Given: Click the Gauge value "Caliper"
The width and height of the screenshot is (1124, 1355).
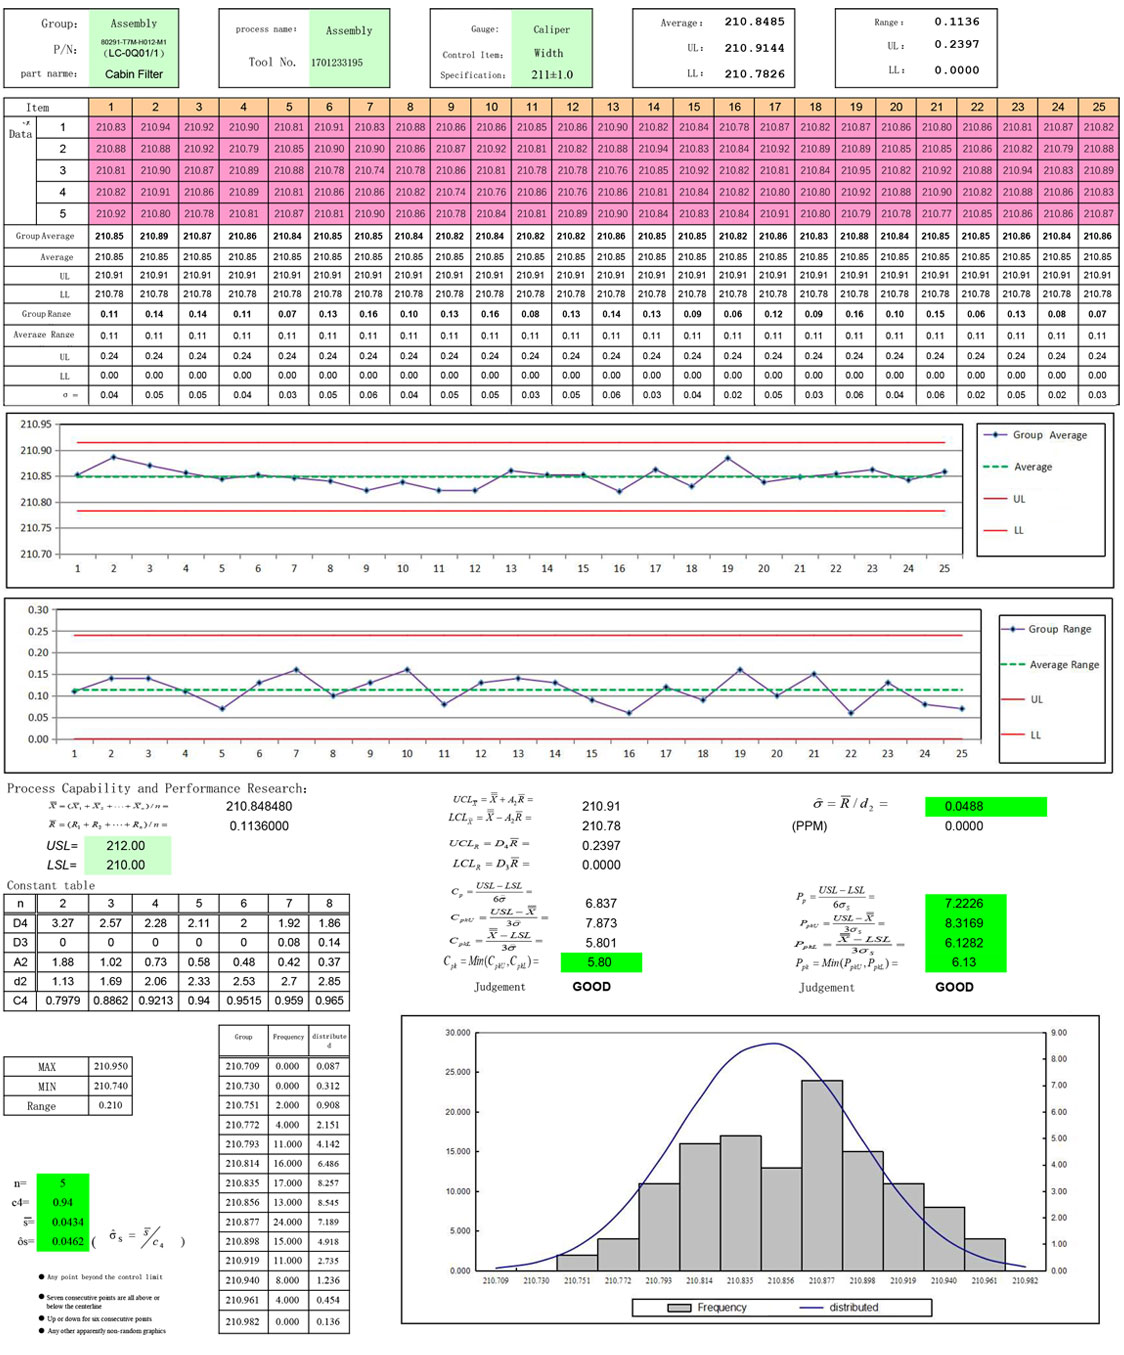Looking at the screenshot, I should pyautogui.click(x=551, y=30).
